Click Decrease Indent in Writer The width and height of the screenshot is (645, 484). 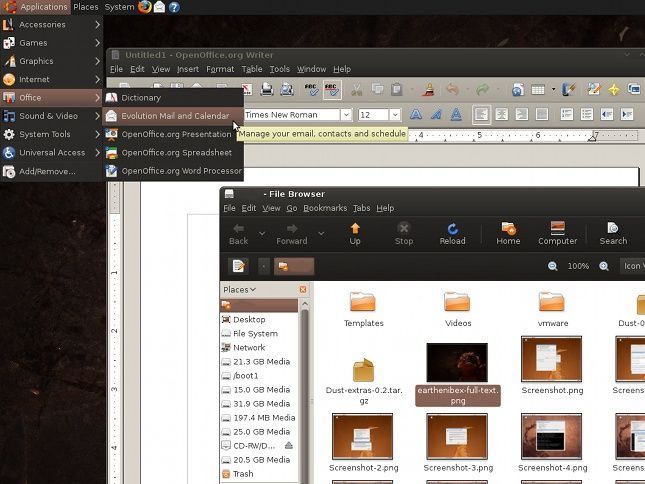[607, 114]
